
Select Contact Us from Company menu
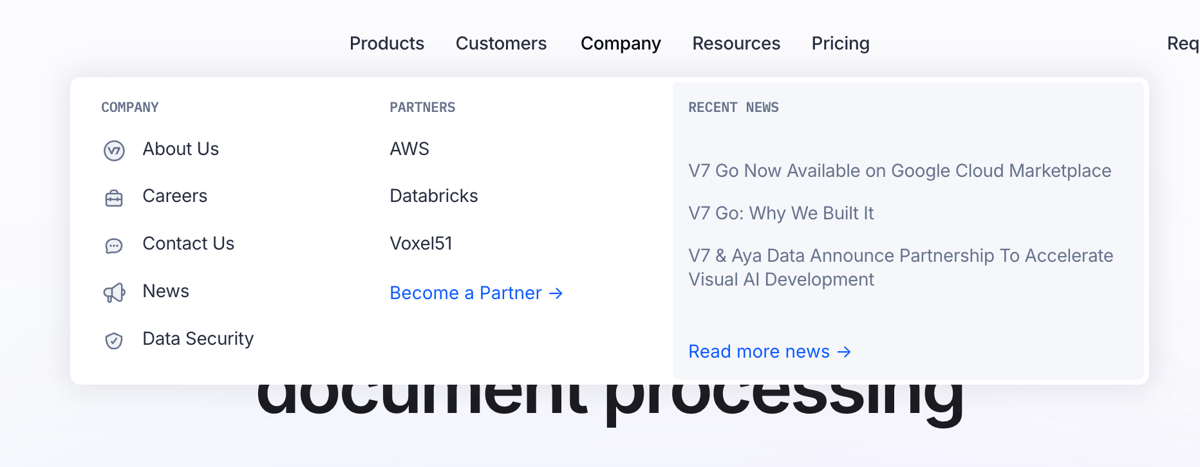pyautogui.click(x=188, y=243)
